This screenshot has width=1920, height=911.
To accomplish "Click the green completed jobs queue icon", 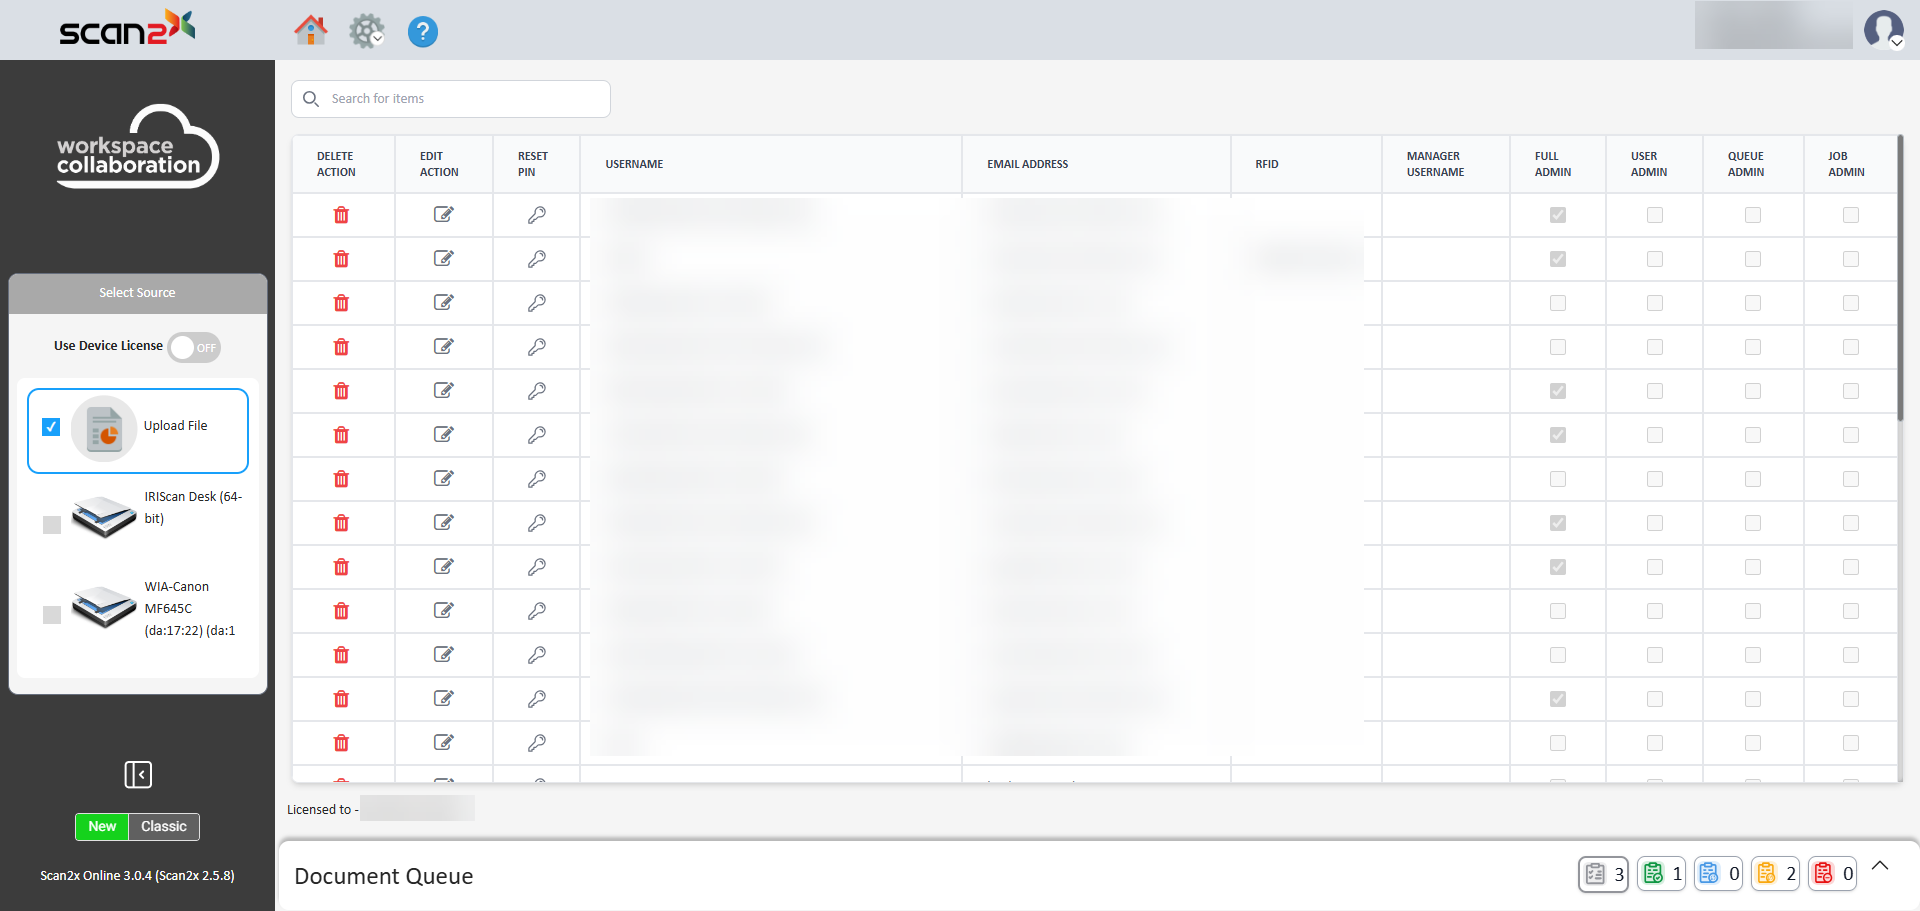I will (x=1654, y=873).
